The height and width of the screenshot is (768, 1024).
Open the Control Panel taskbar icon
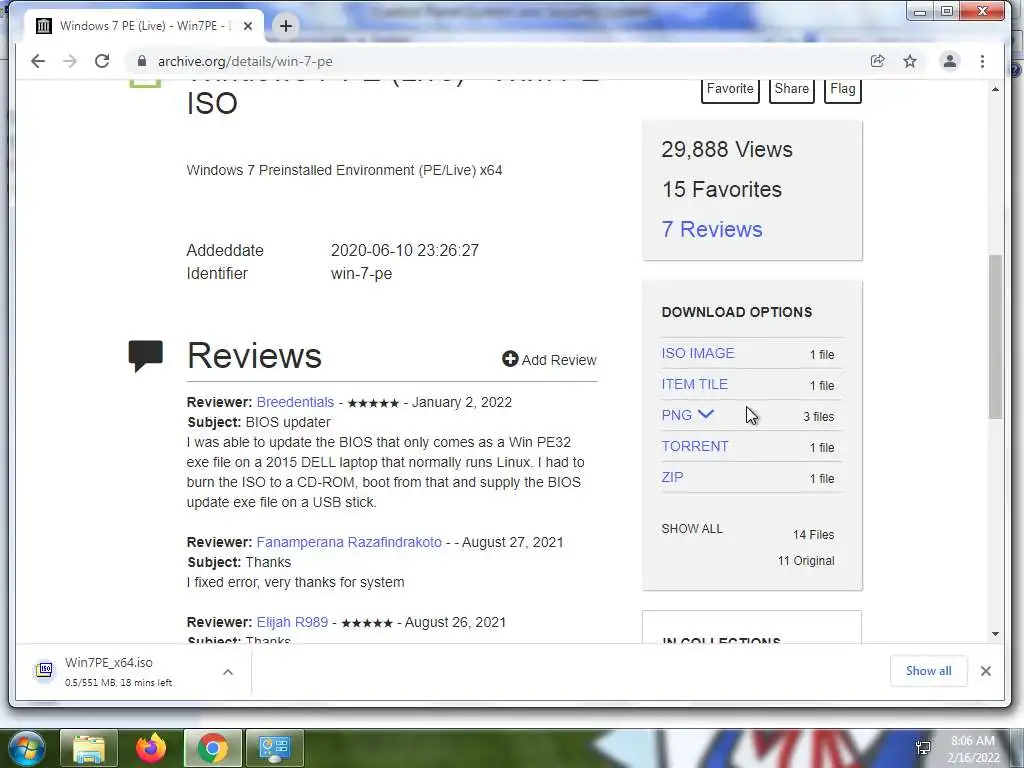click(x=274, y=748)
